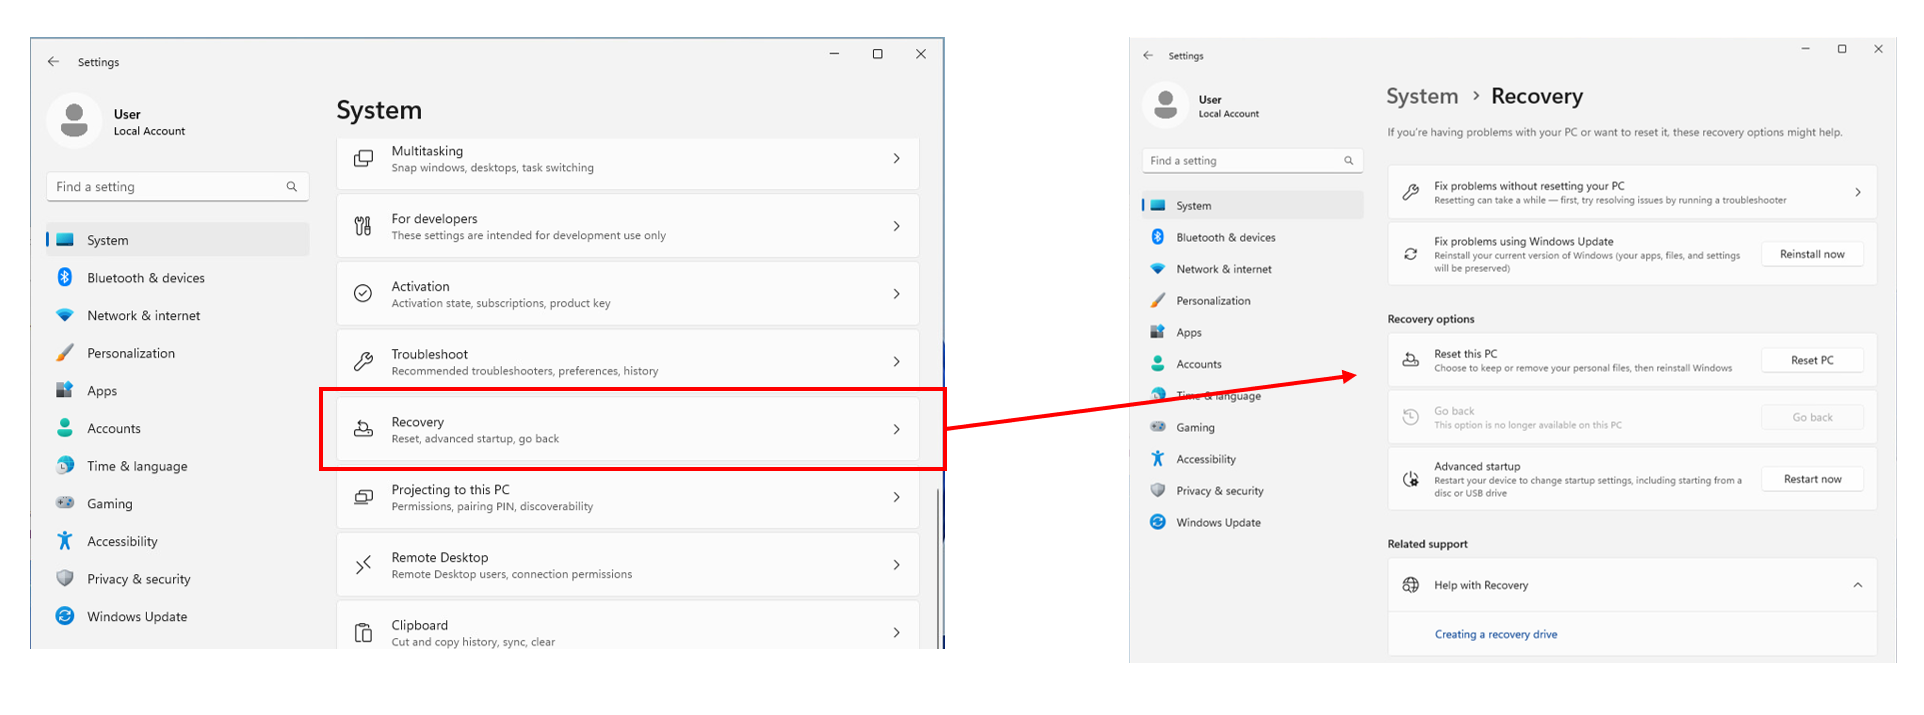The image size is (1924, 715).
Task: Click the Reset this PC icon
Action: coord(1410,360)
